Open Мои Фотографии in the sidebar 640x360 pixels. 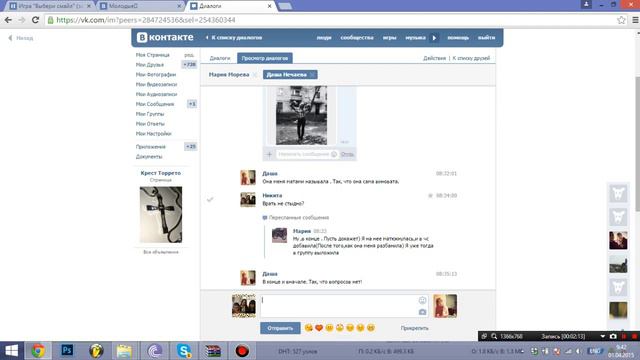[x=156, y=75]
